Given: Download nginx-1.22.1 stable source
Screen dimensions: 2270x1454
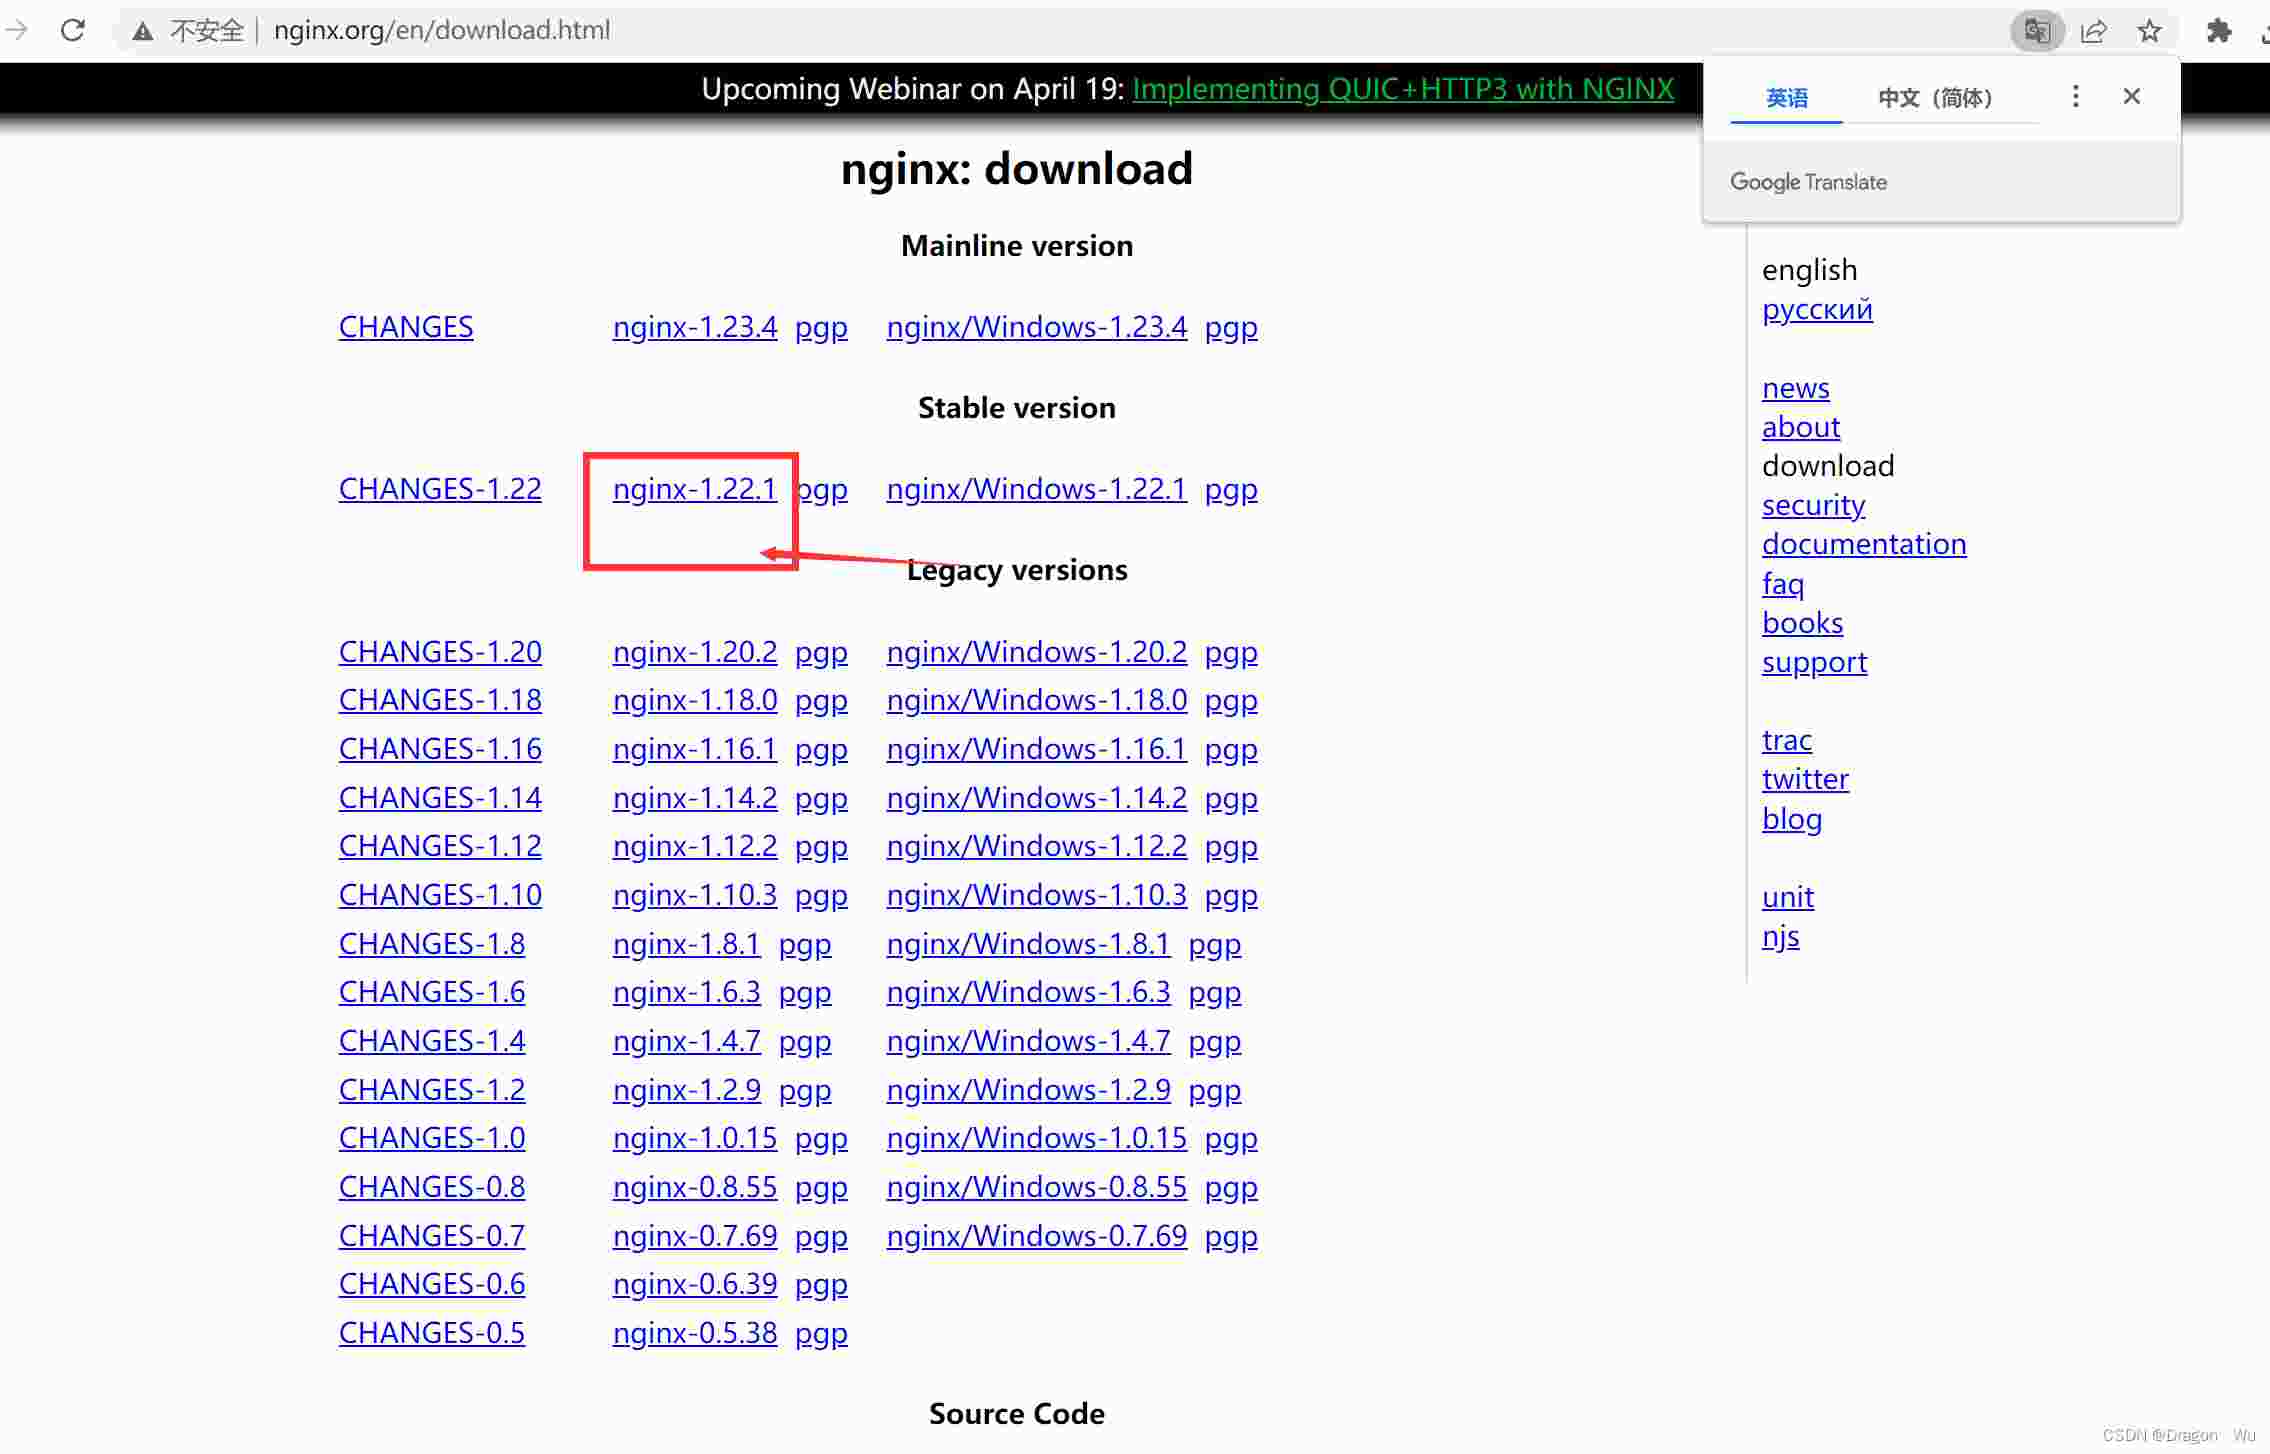Looking at the screenshot, I should point(694,489).
